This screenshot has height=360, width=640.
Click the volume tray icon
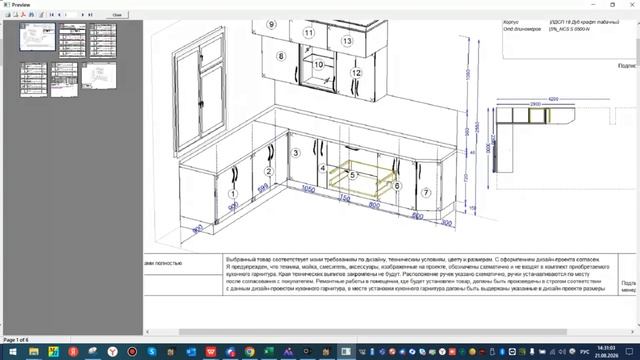pyautogui.click(x=562, y=351)
